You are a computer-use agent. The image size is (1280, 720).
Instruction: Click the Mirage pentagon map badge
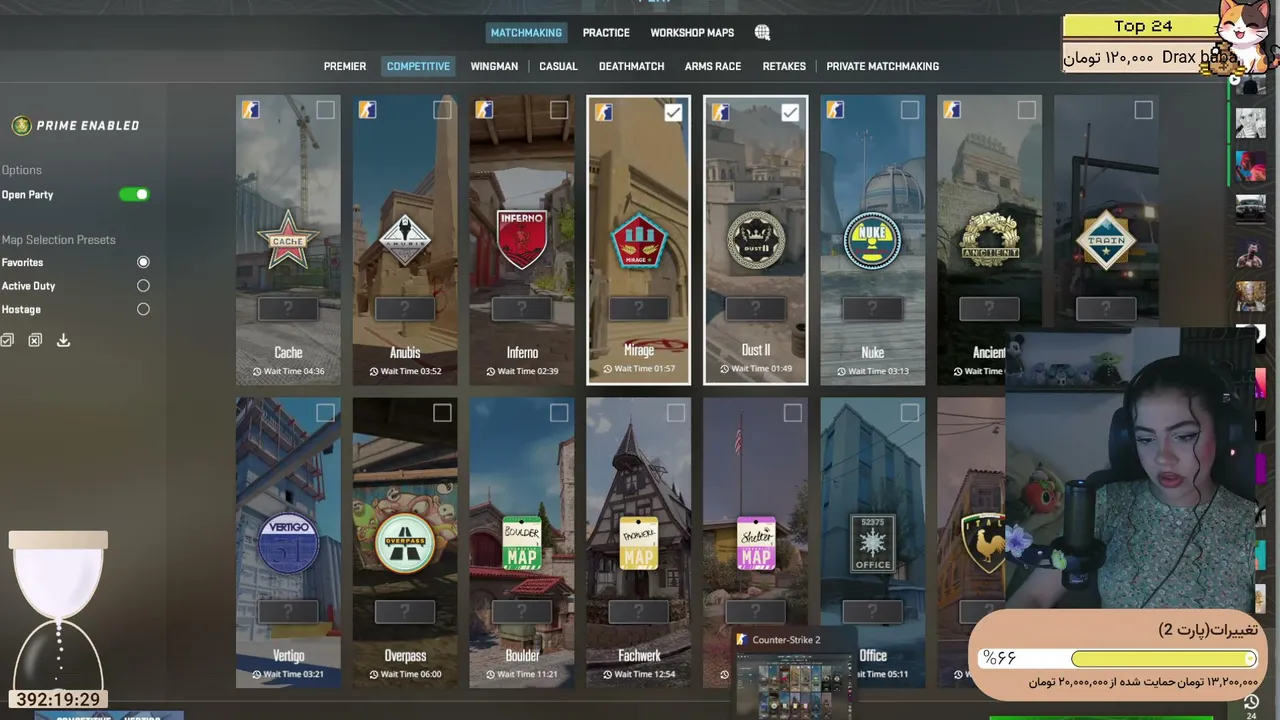click(x=639, y=240)
